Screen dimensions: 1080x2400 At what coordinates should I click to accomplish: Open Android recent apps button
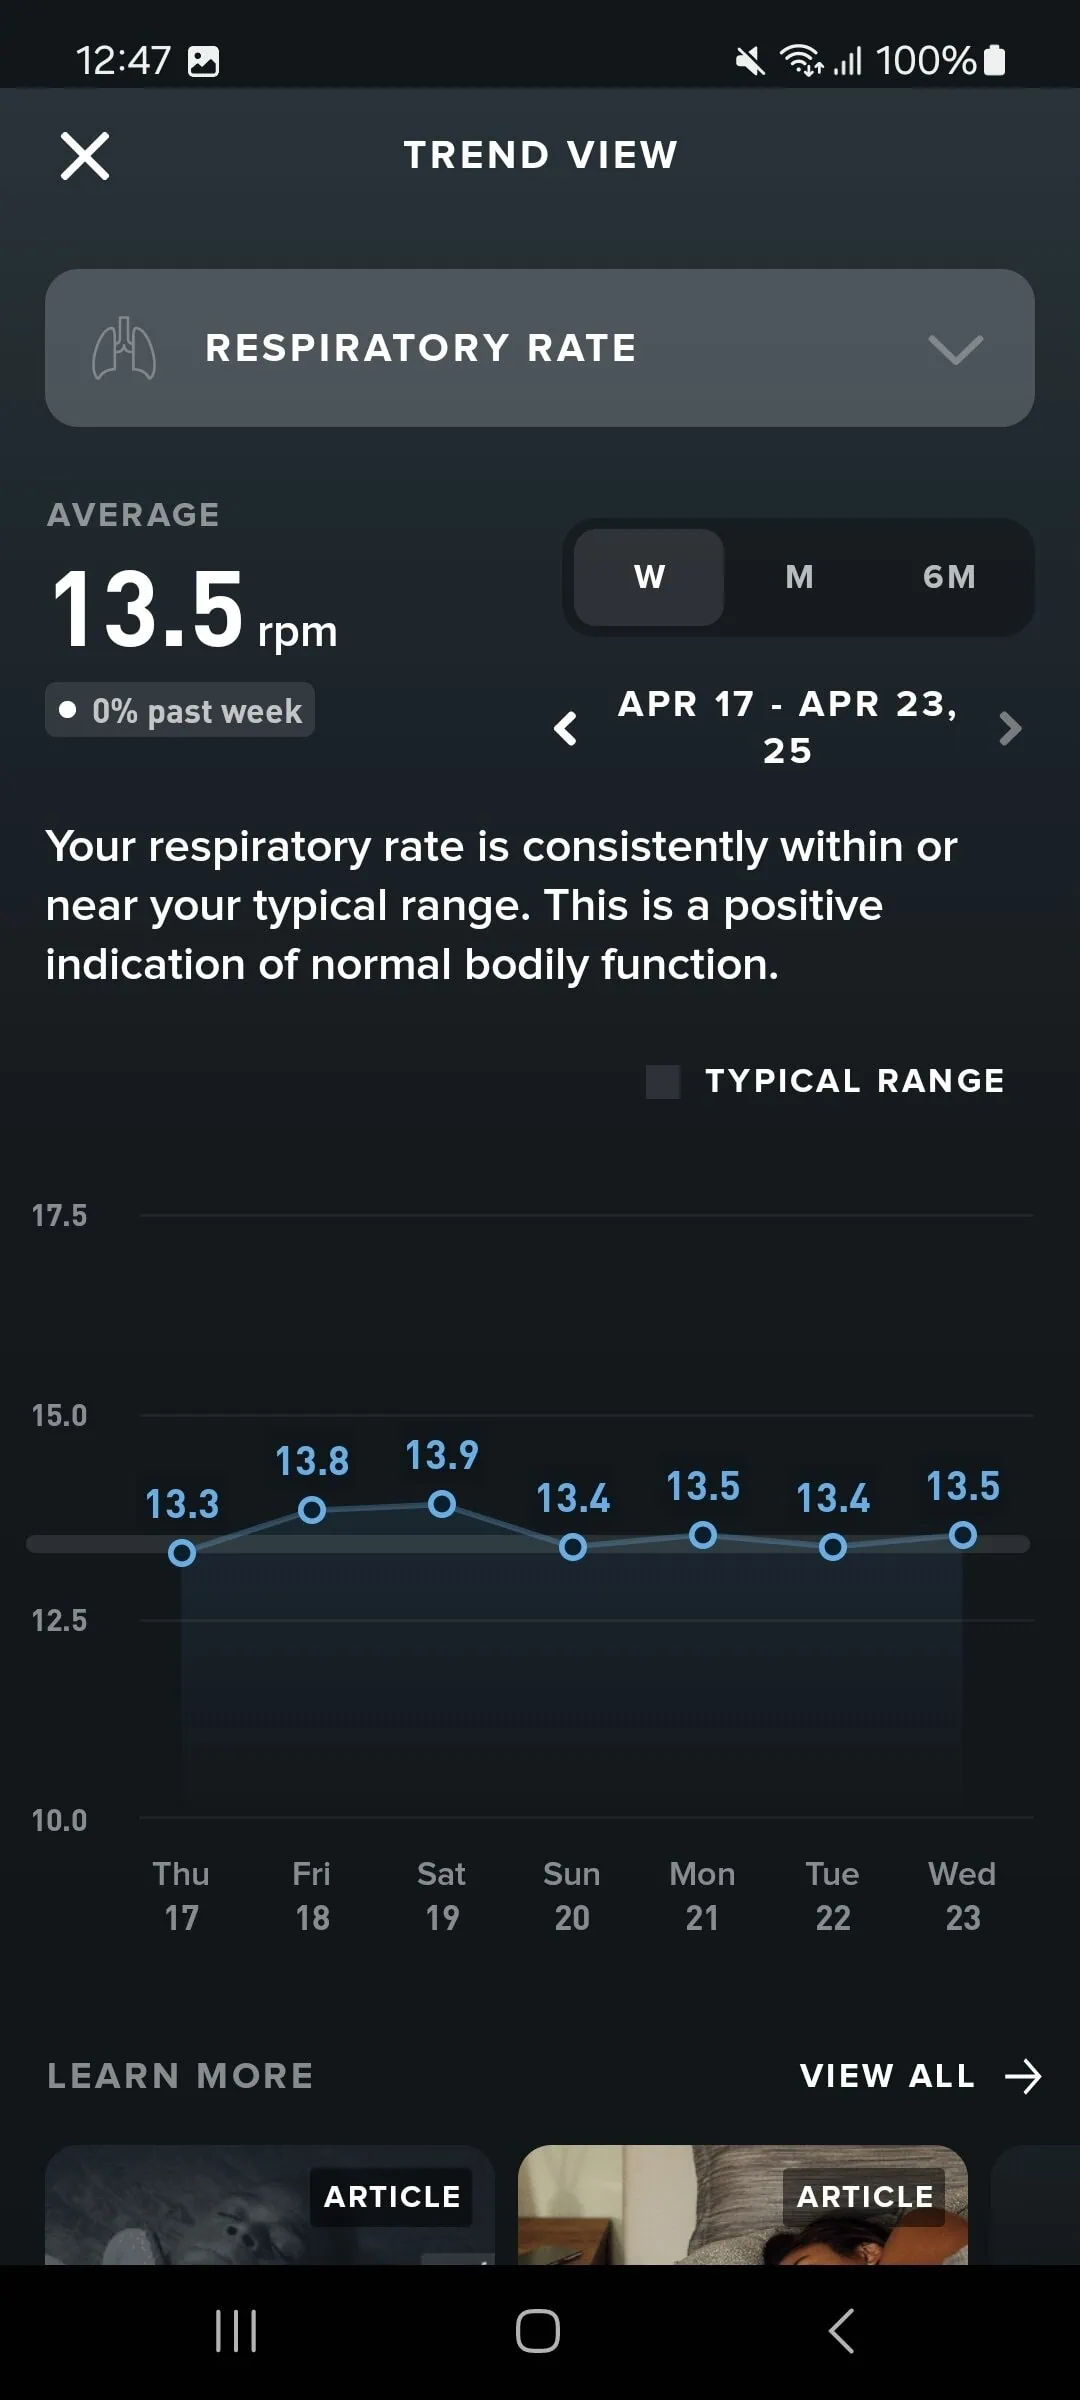pos(237,2331)
